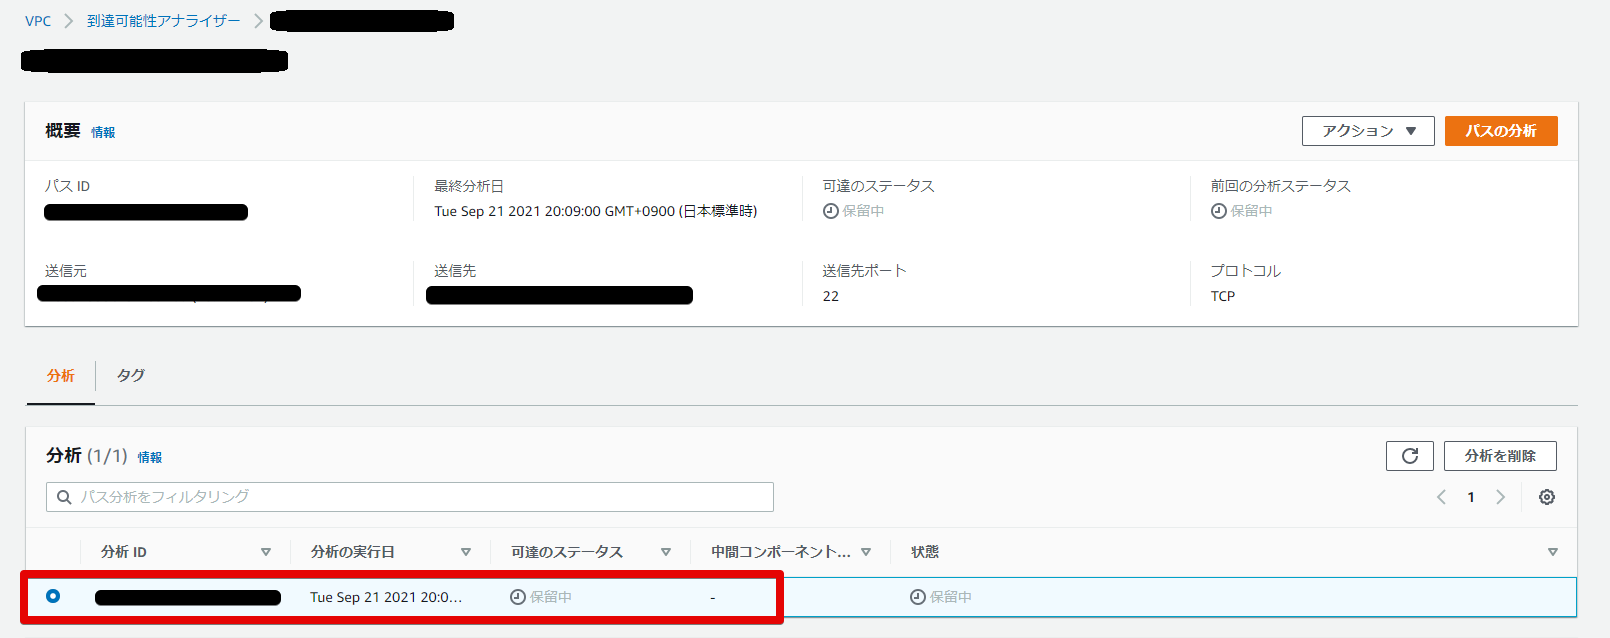Click the Tue Sep 21 2021 20:0... cell
This screenshot has width=1610, height=638.
pyautogui.click(x=386, y=597)
